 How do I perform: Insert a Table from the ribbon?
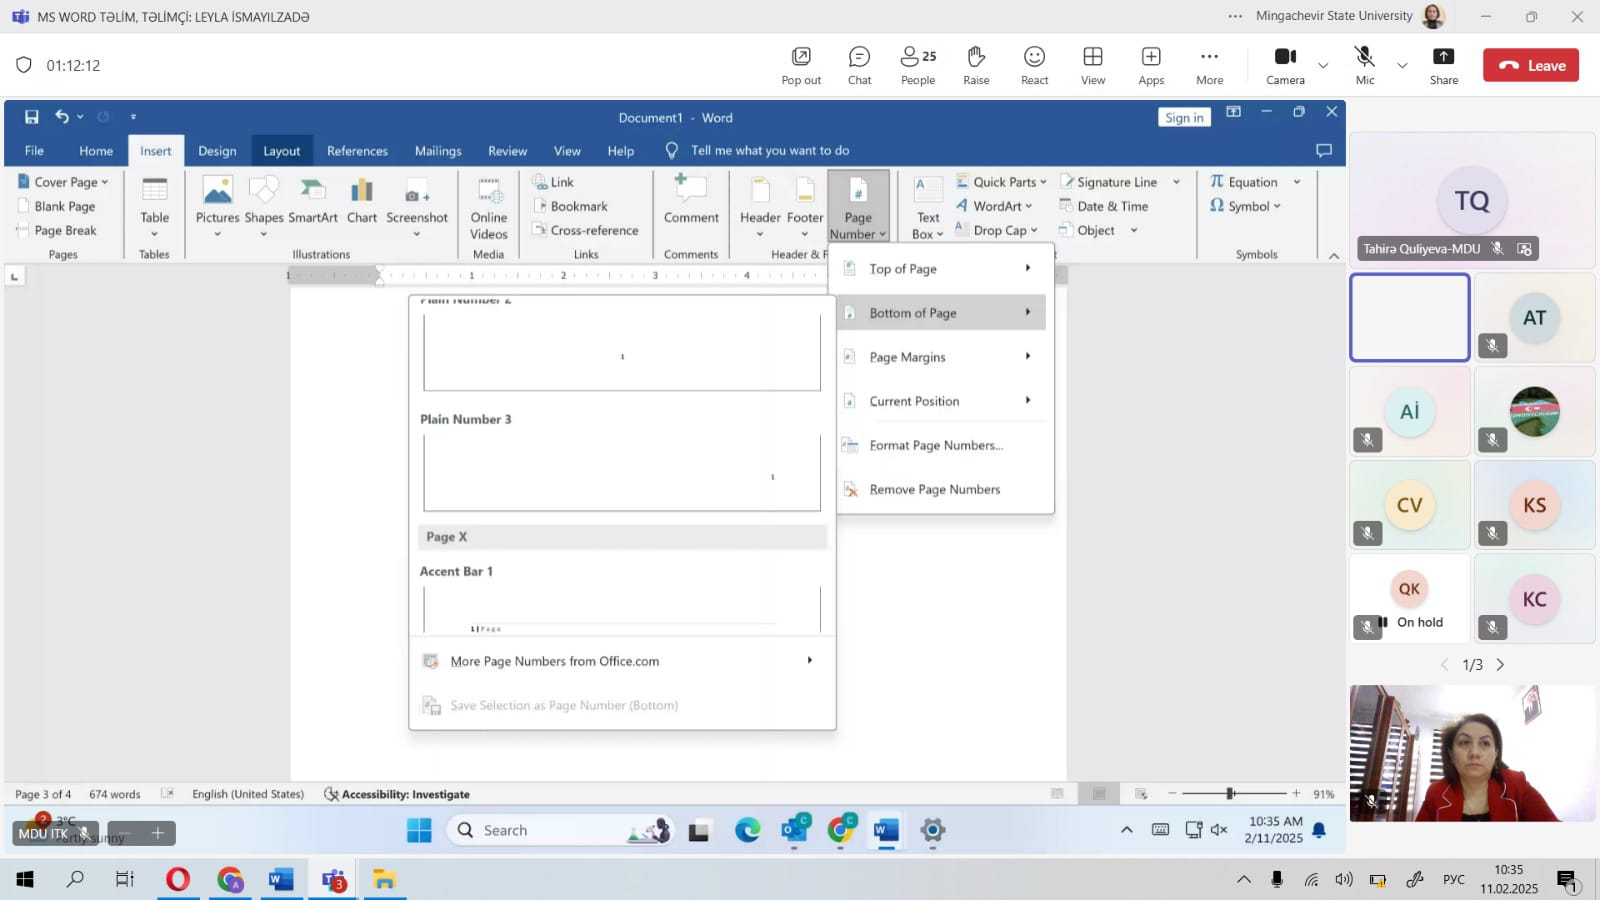click(154, 207)
